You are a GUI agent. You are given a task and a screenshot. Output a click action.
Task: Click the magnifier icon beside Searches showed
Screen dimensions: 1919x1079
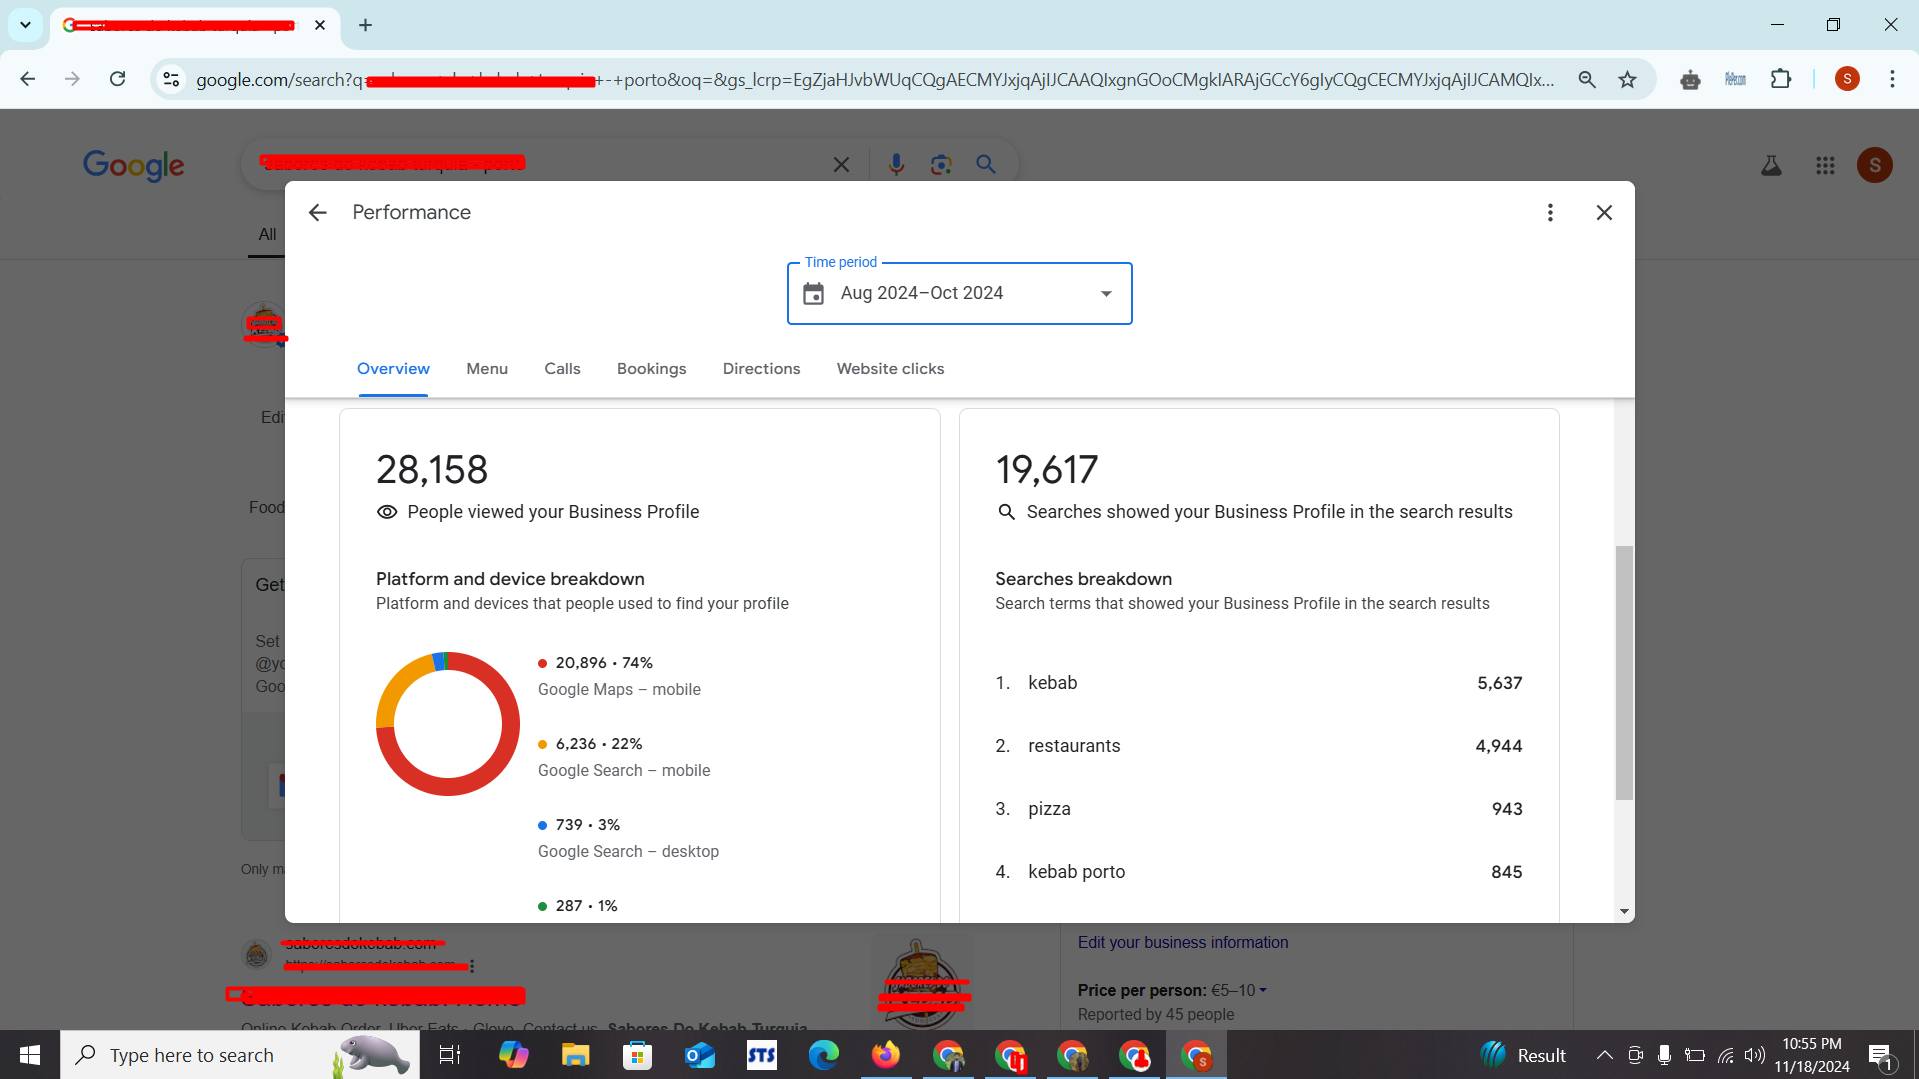click(x=1006, y=512)
